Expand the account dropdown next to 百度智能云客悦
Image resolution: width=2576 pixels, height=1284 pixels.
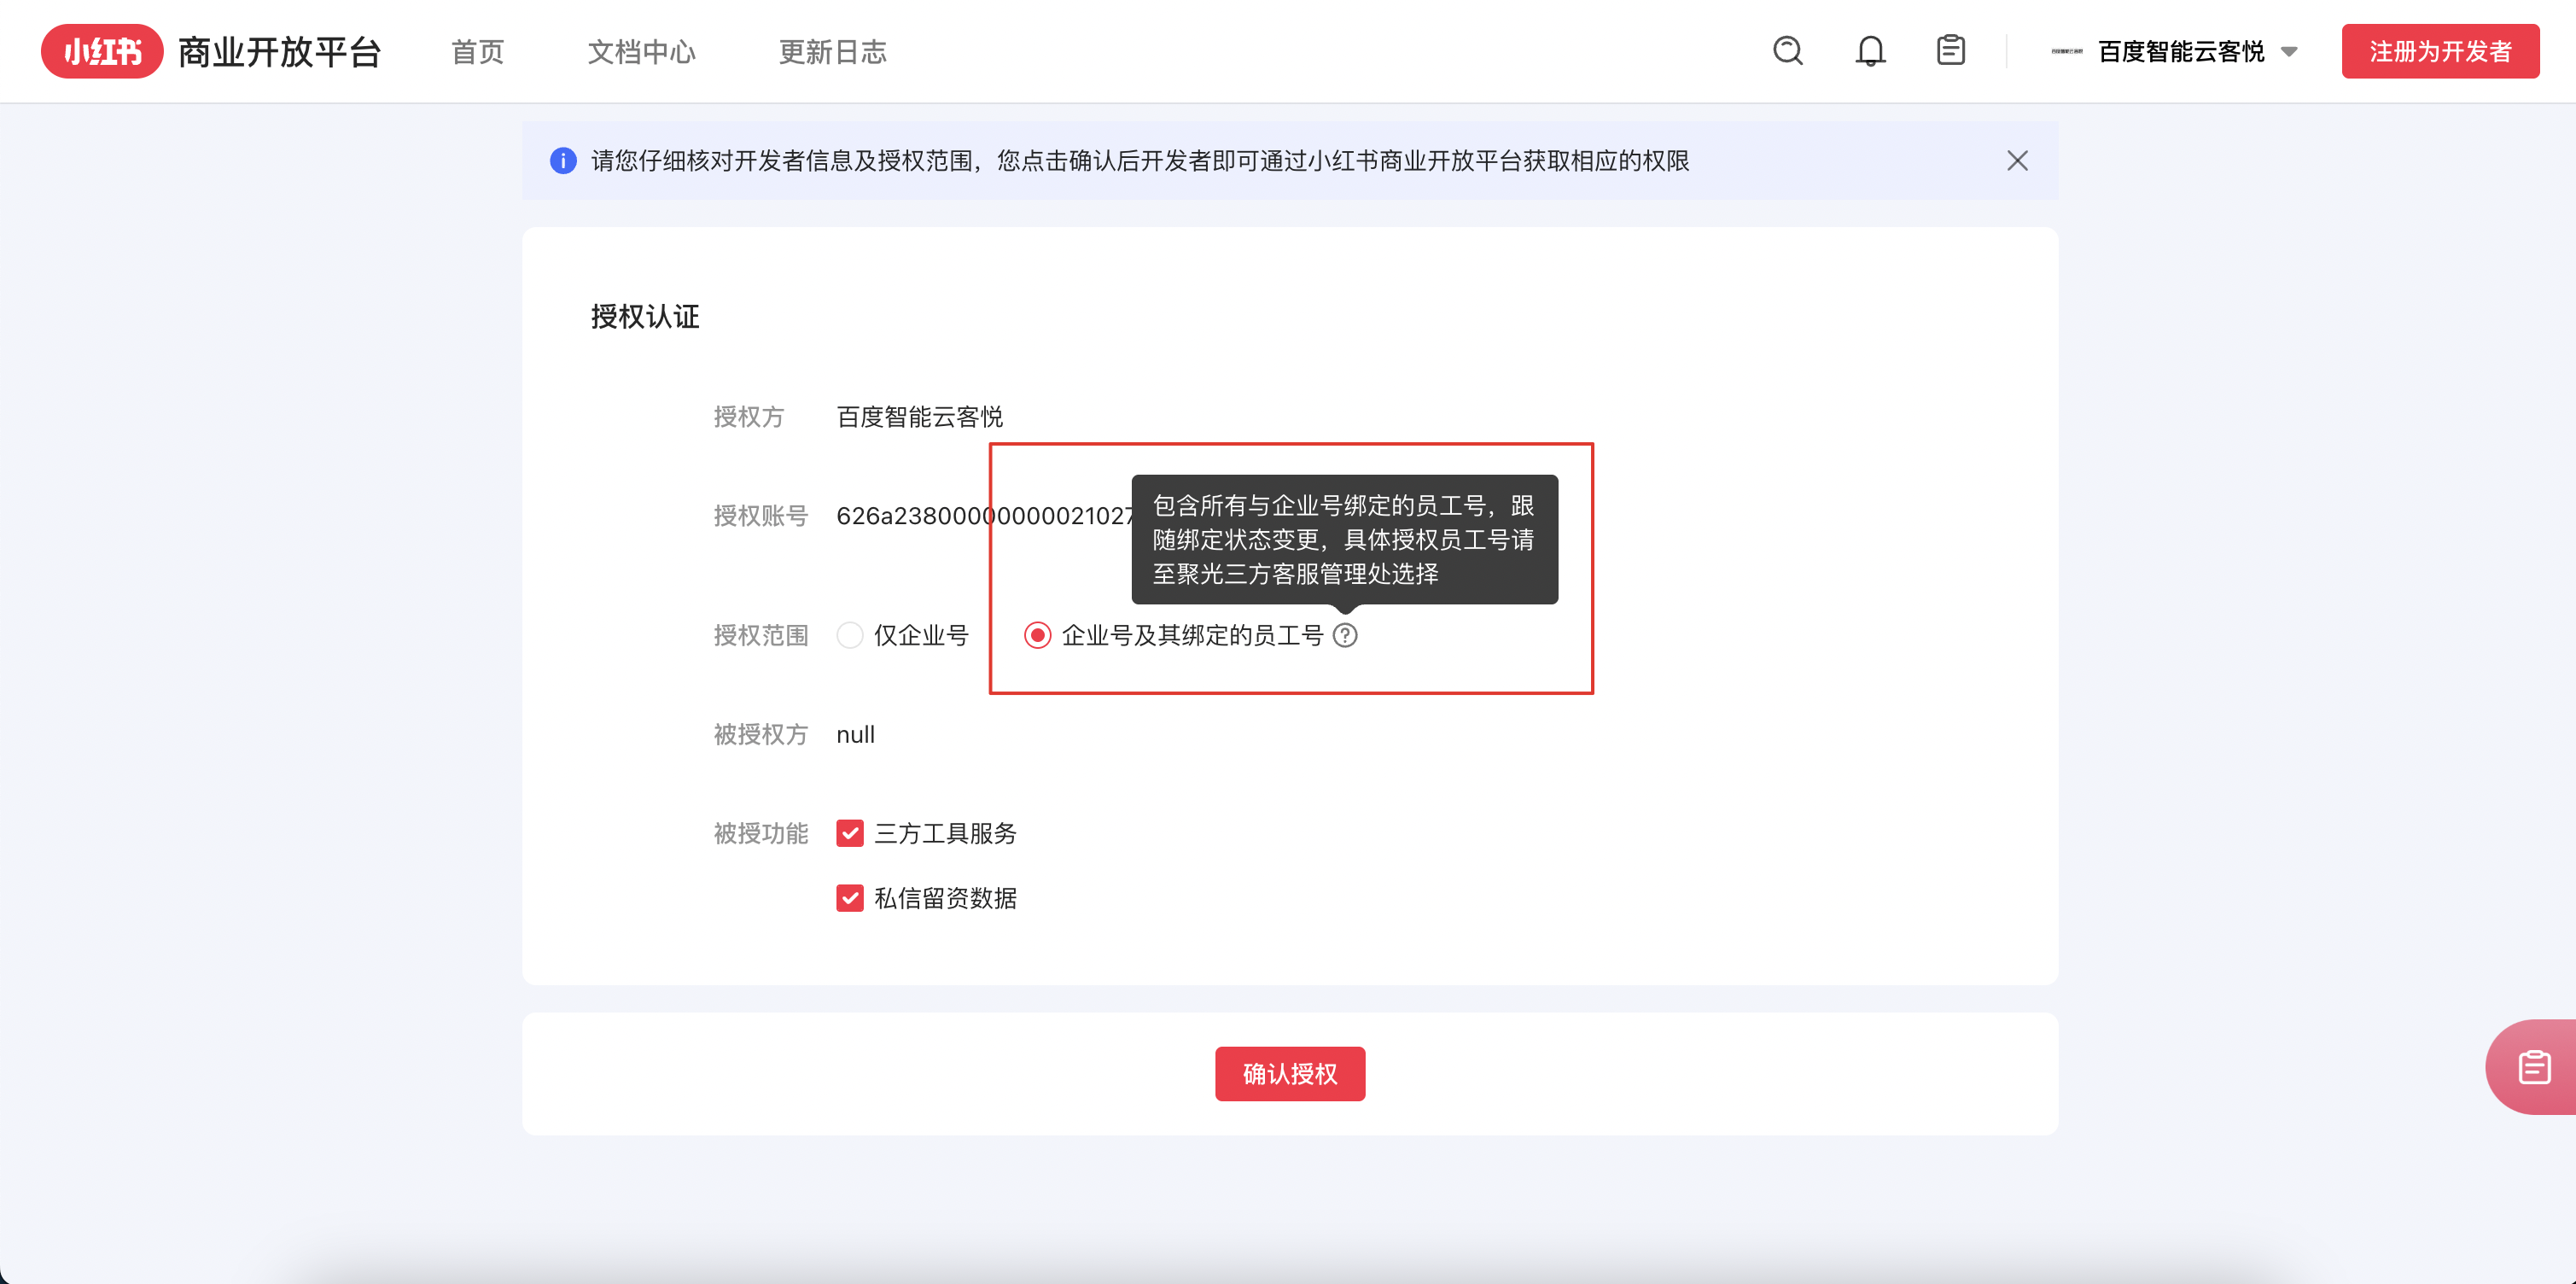click(2290, 51)
